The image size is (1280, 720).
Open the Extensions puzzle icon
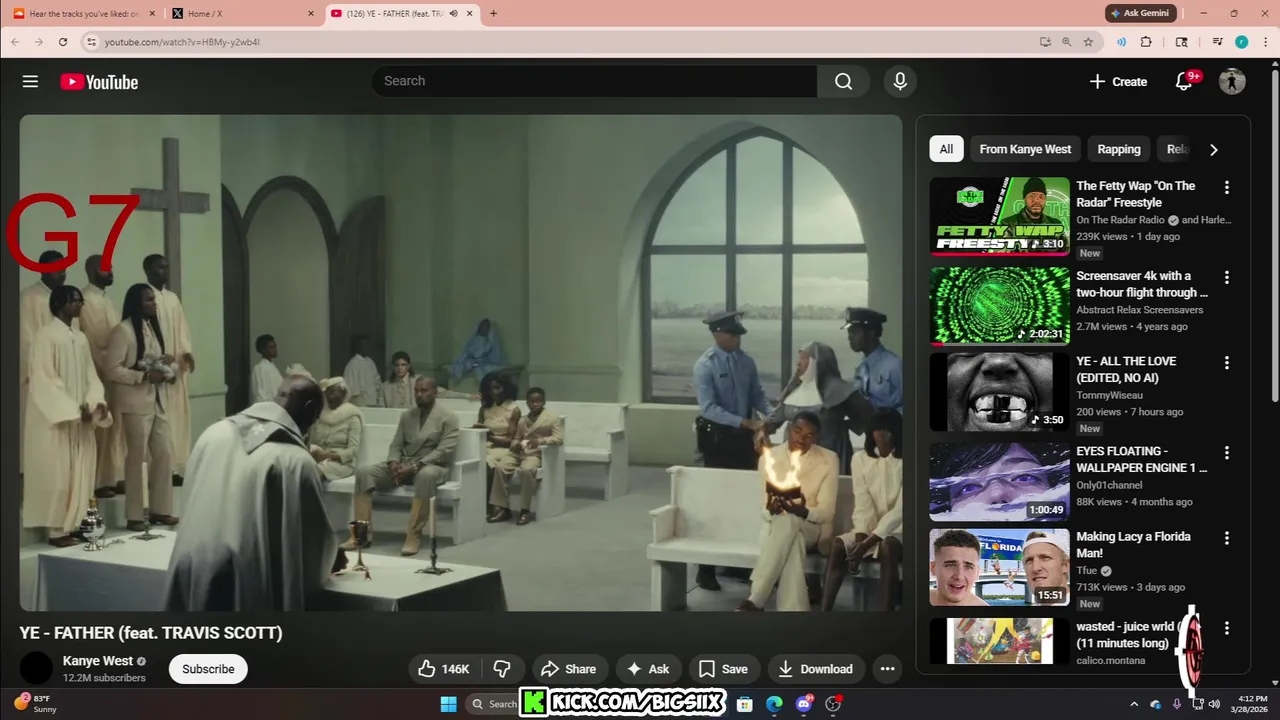click(1146, 42)
